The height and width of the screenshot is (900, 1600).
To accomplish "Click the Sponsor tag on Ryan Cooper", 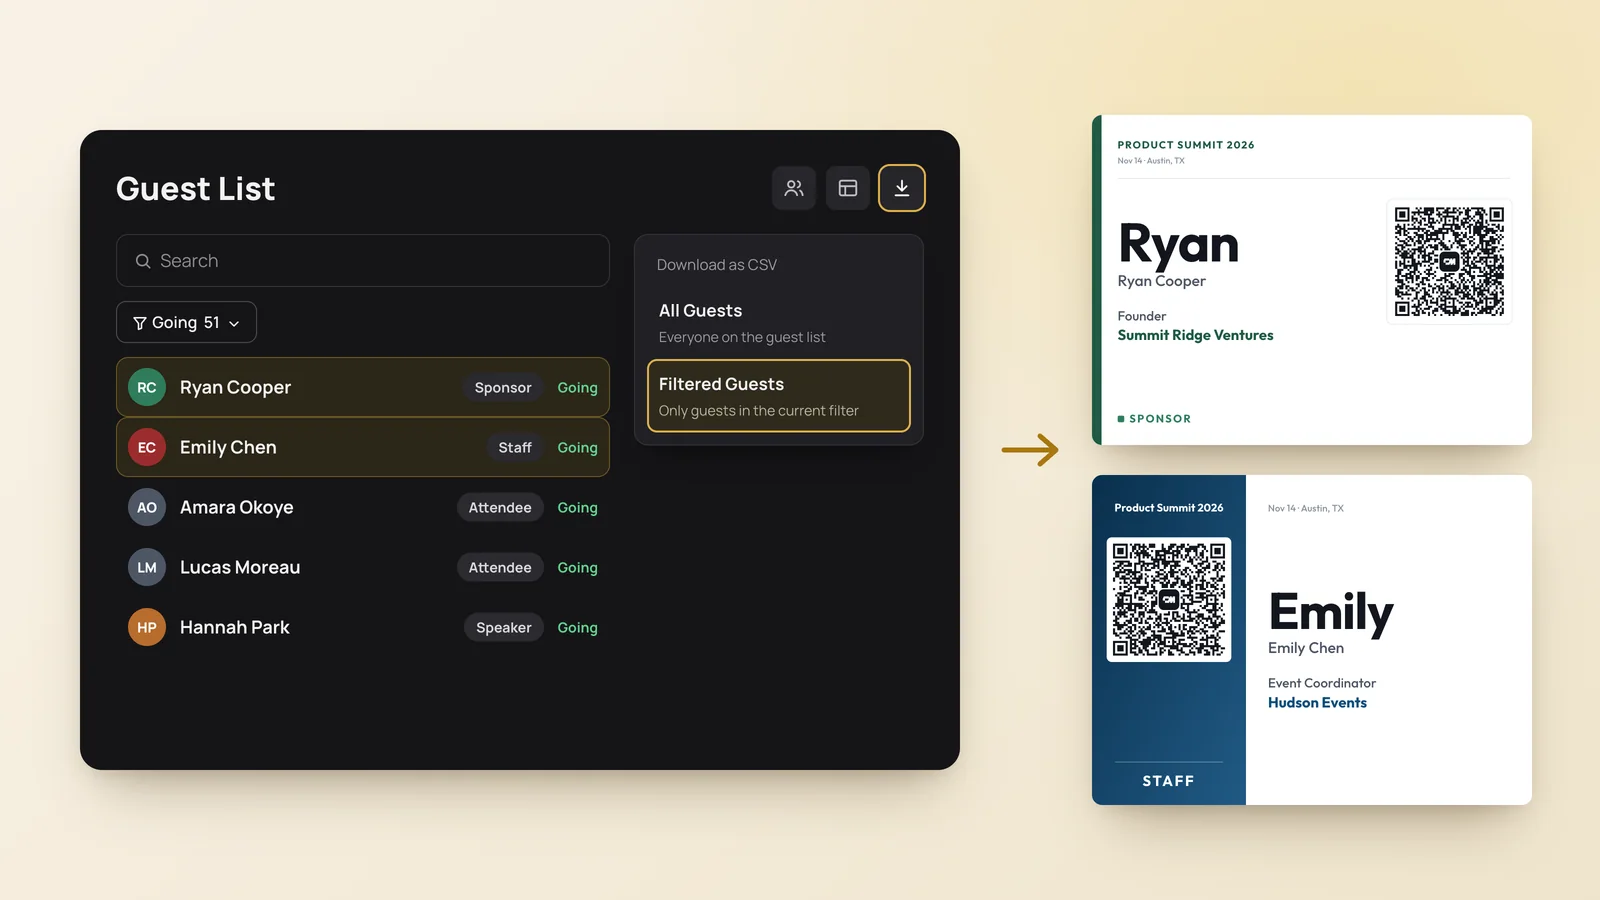I will point(503,387).
